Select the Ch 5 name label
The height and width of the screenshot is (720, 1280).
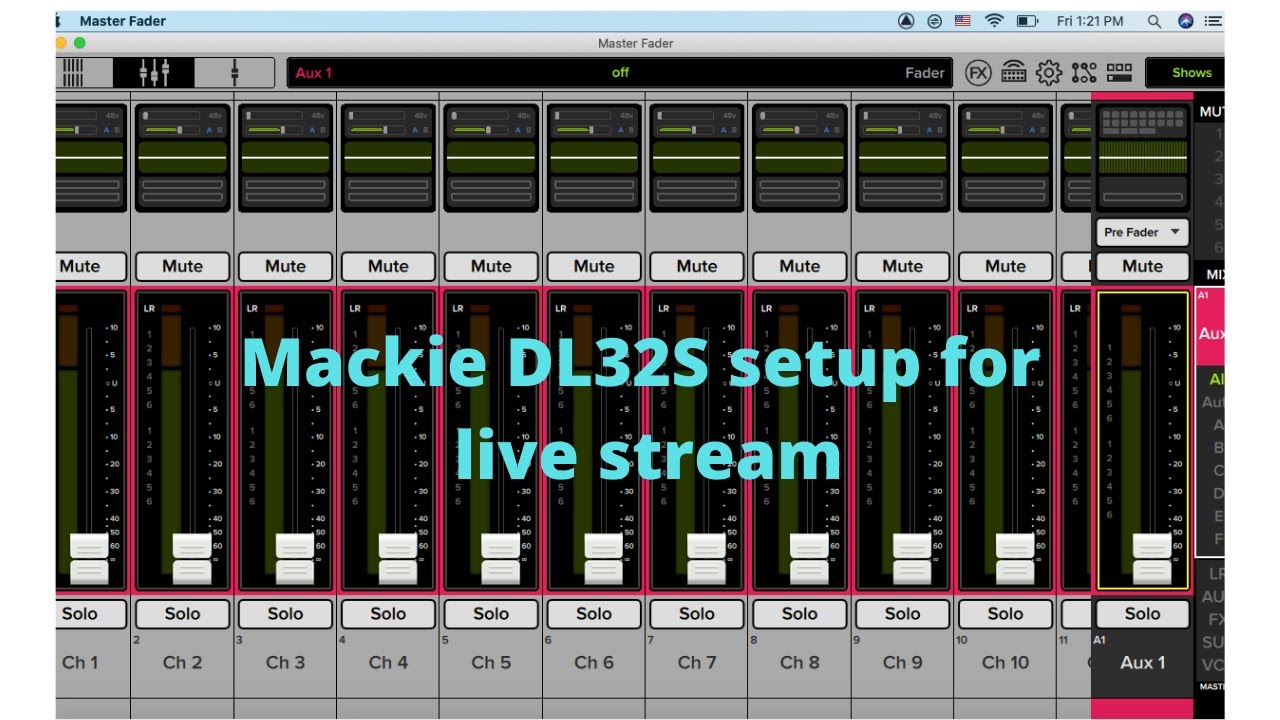point(491,662)
